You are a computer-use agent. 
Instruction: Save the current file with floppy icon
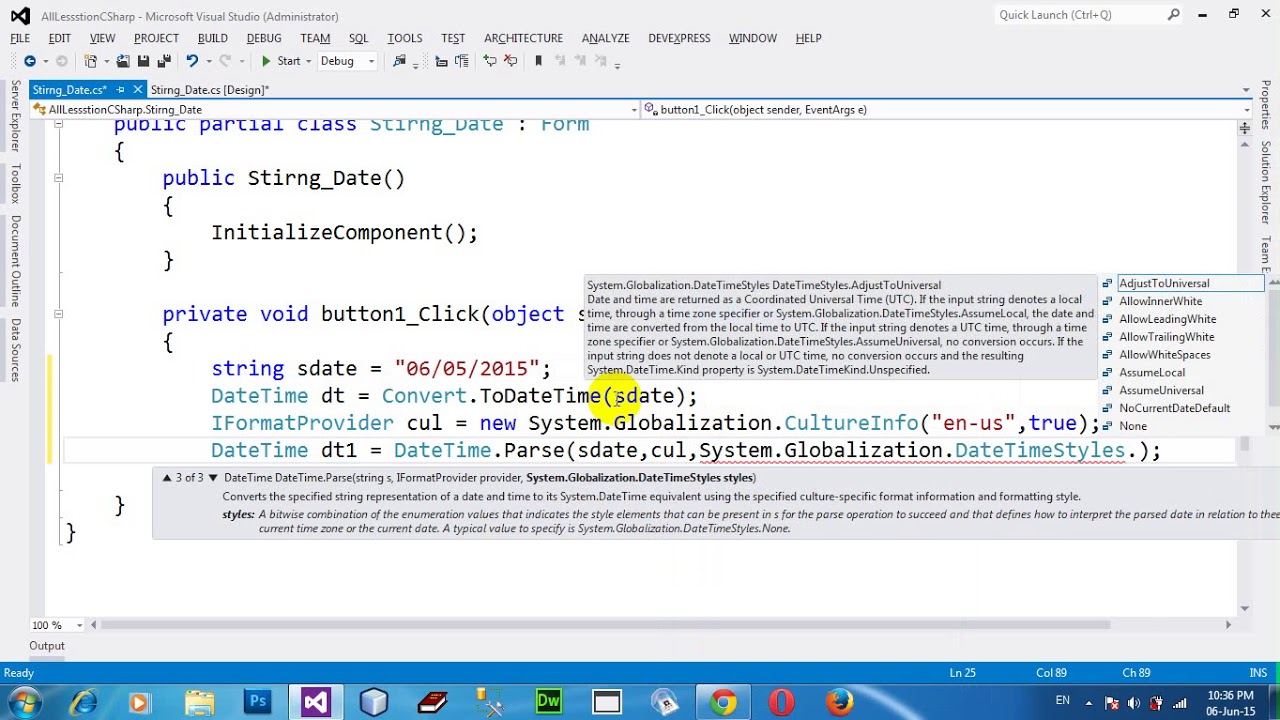(144, 61)
